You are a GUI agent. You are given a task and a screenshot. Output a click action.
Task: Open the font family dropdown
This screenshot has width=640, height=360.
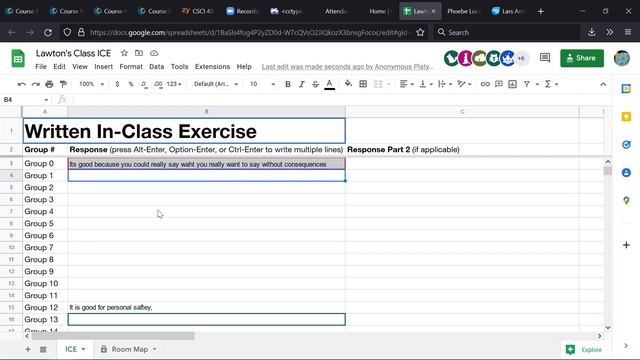pyautogui.click(x=216, y=84)
